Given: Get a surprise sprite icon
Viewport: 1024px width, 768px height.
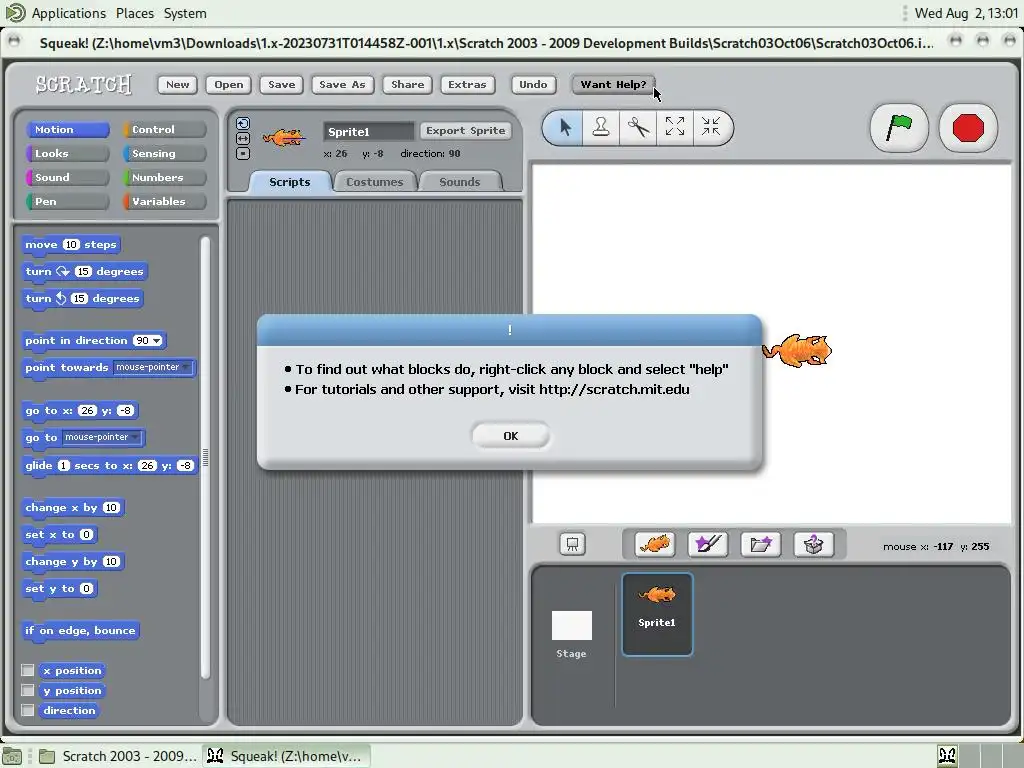Looking at the screenshot, I should point(814,544).
